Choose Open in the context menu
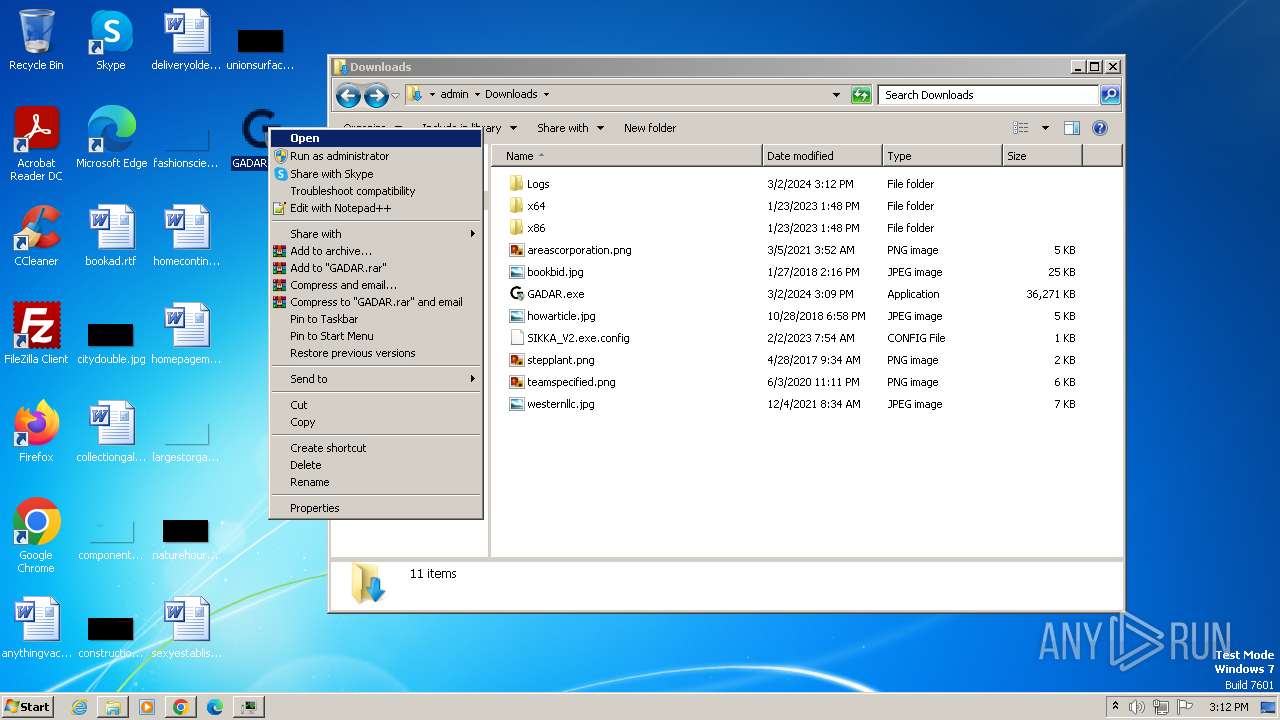This screenshot has width=1280, height=720. 376,138
